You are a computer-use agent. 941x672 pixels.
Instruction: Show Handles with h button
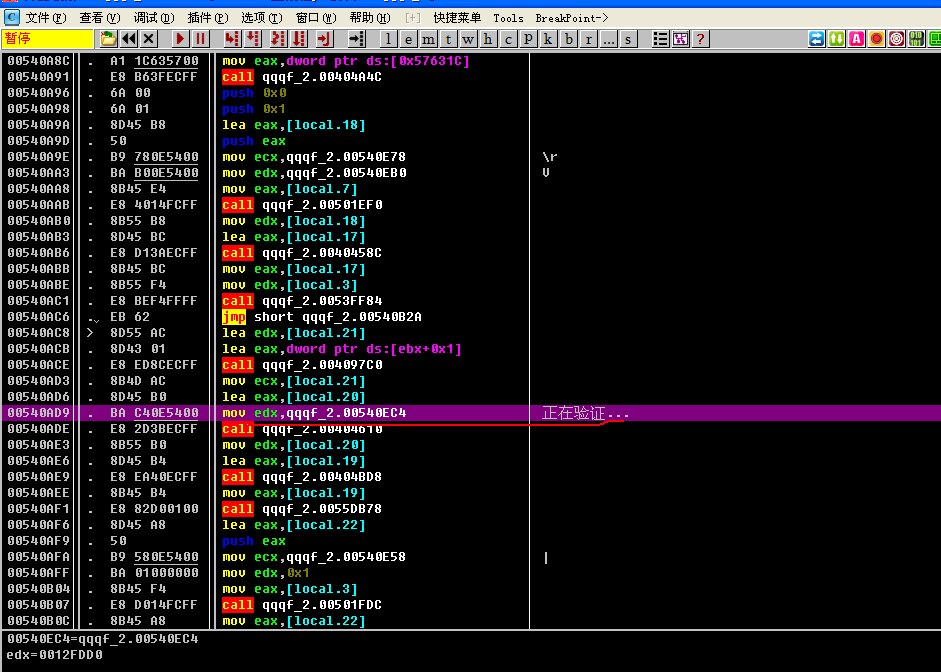coord(488,39)
